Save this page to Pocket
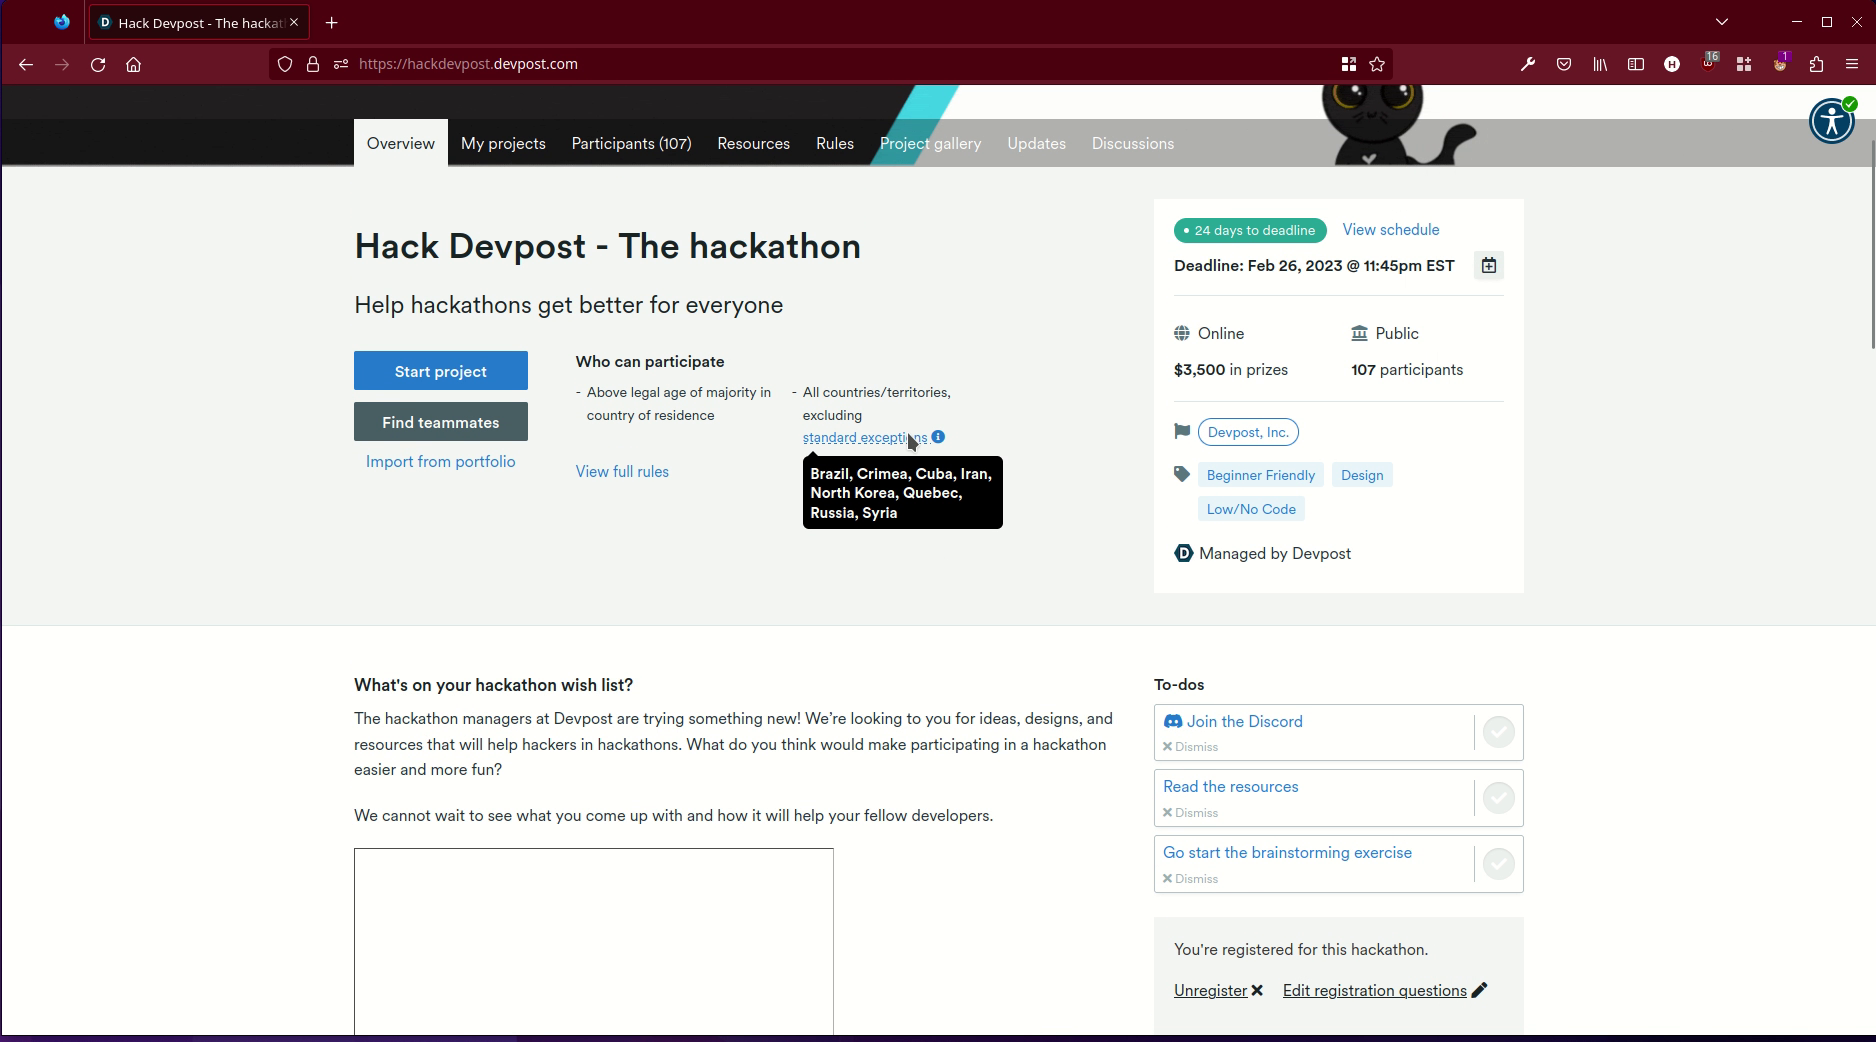Viewport: 1876px width, 1042px height. pos(1563,64)
